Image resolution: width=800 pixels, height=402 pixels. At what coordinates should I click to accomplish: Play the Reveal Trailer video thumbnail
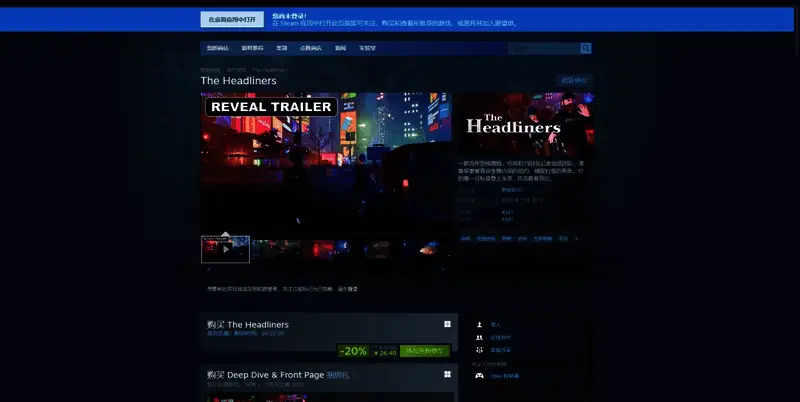225,249
